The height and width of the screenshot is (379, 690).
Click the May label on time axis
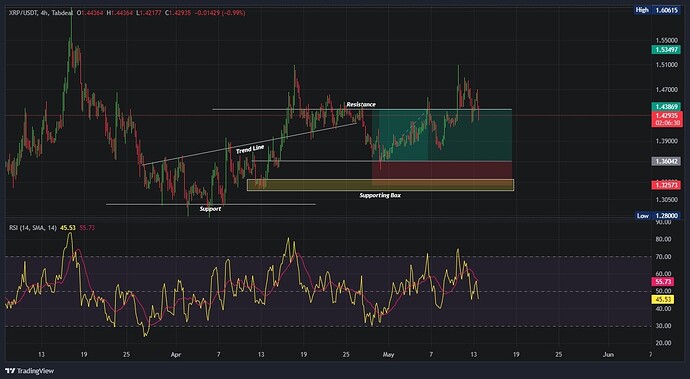388,354
